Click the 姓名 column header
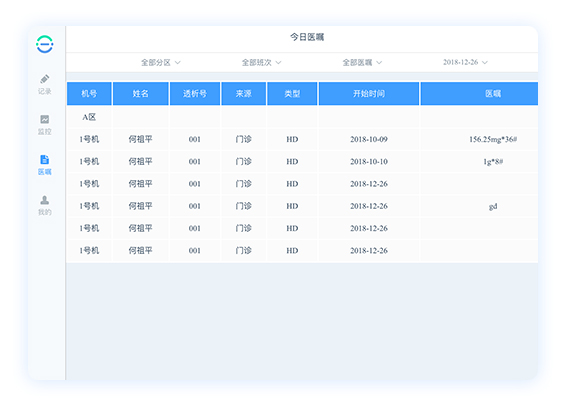This screenshot has height=410, width=581. click(x=140, y=94)
